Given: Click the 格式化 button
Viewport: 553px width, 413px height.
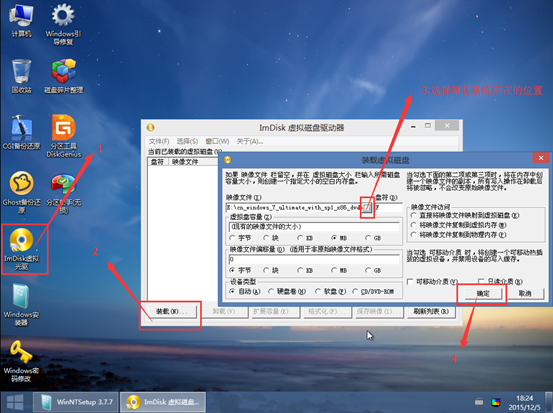Looking at the screenshot, I should (x=327, y=311).
